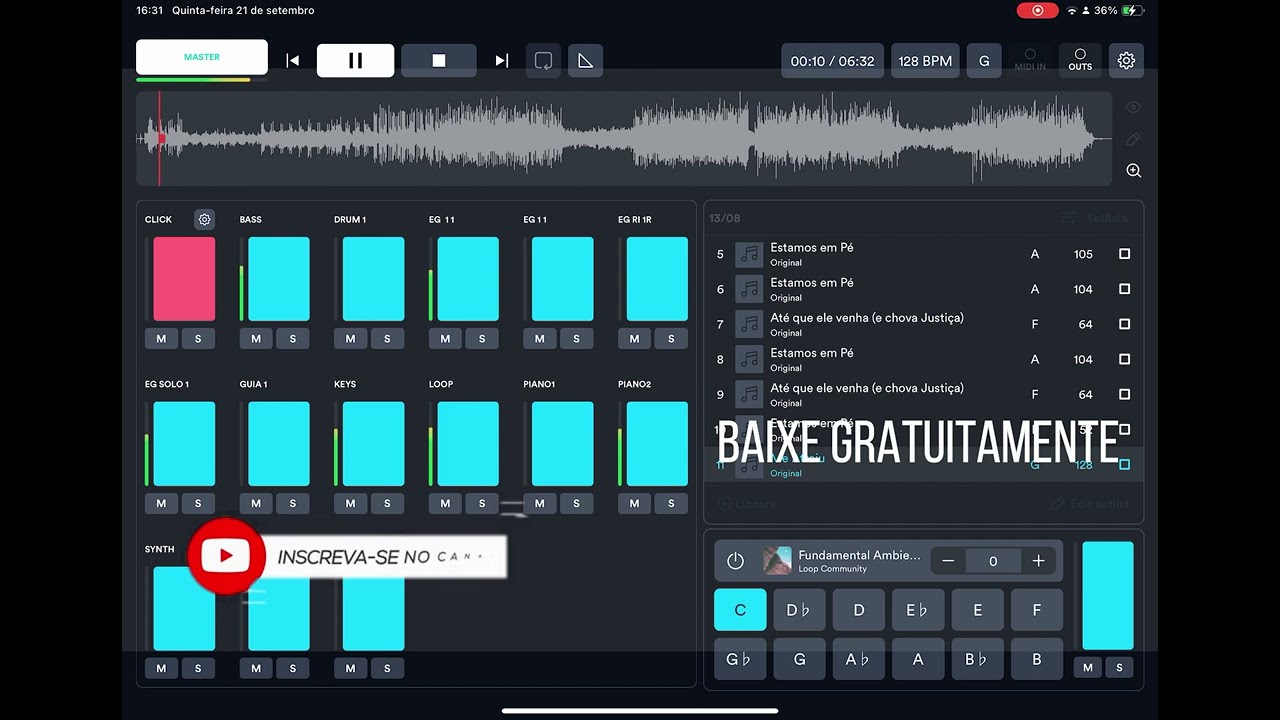Select the MASTER tab
The image size is (1280, 720).
[202, 57]
